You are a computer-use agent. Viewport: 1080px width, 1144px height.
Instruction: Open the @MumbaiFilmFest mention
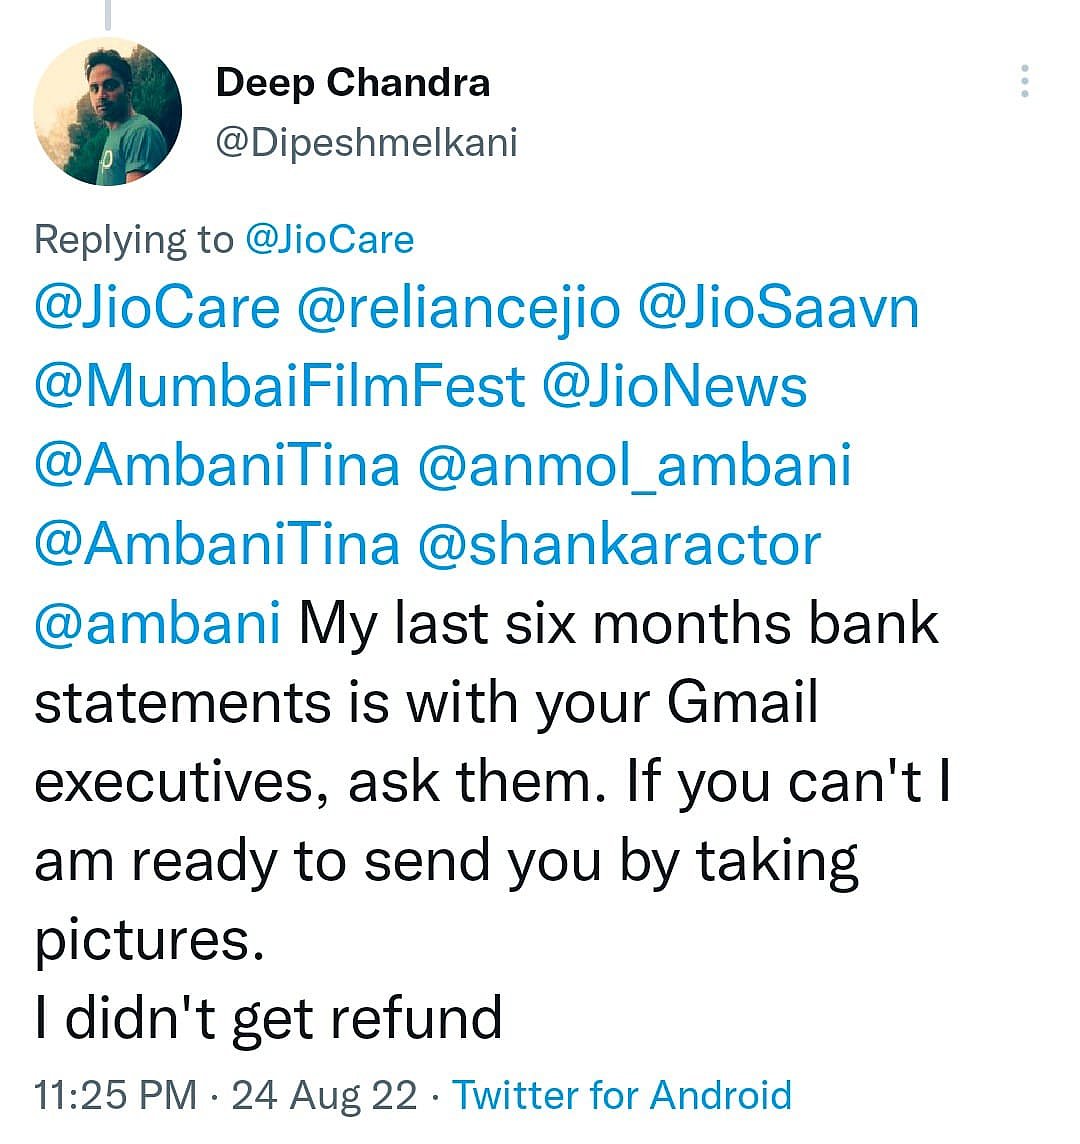(x=279, y=387)
